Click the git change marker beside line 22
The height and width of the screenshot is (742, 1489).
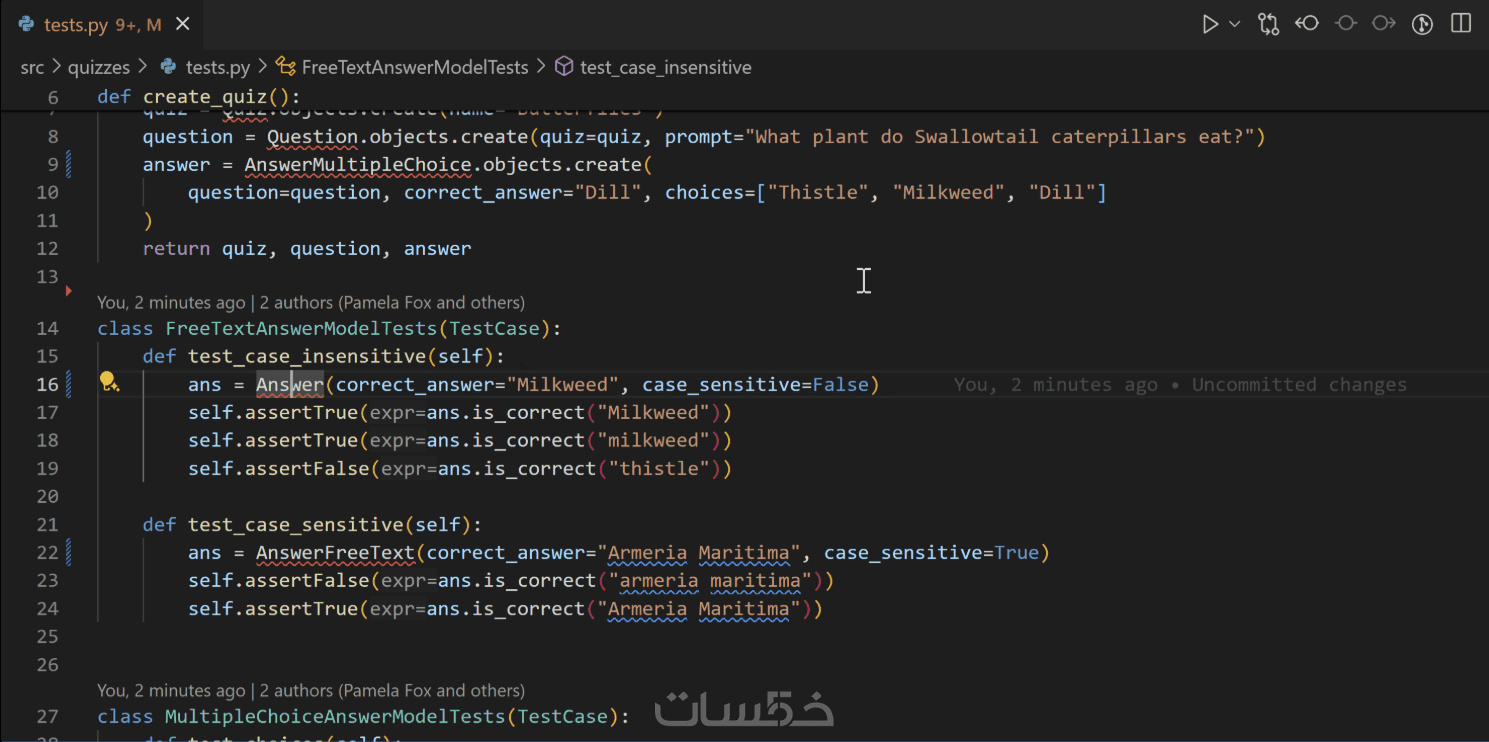[x=68, y=552]
